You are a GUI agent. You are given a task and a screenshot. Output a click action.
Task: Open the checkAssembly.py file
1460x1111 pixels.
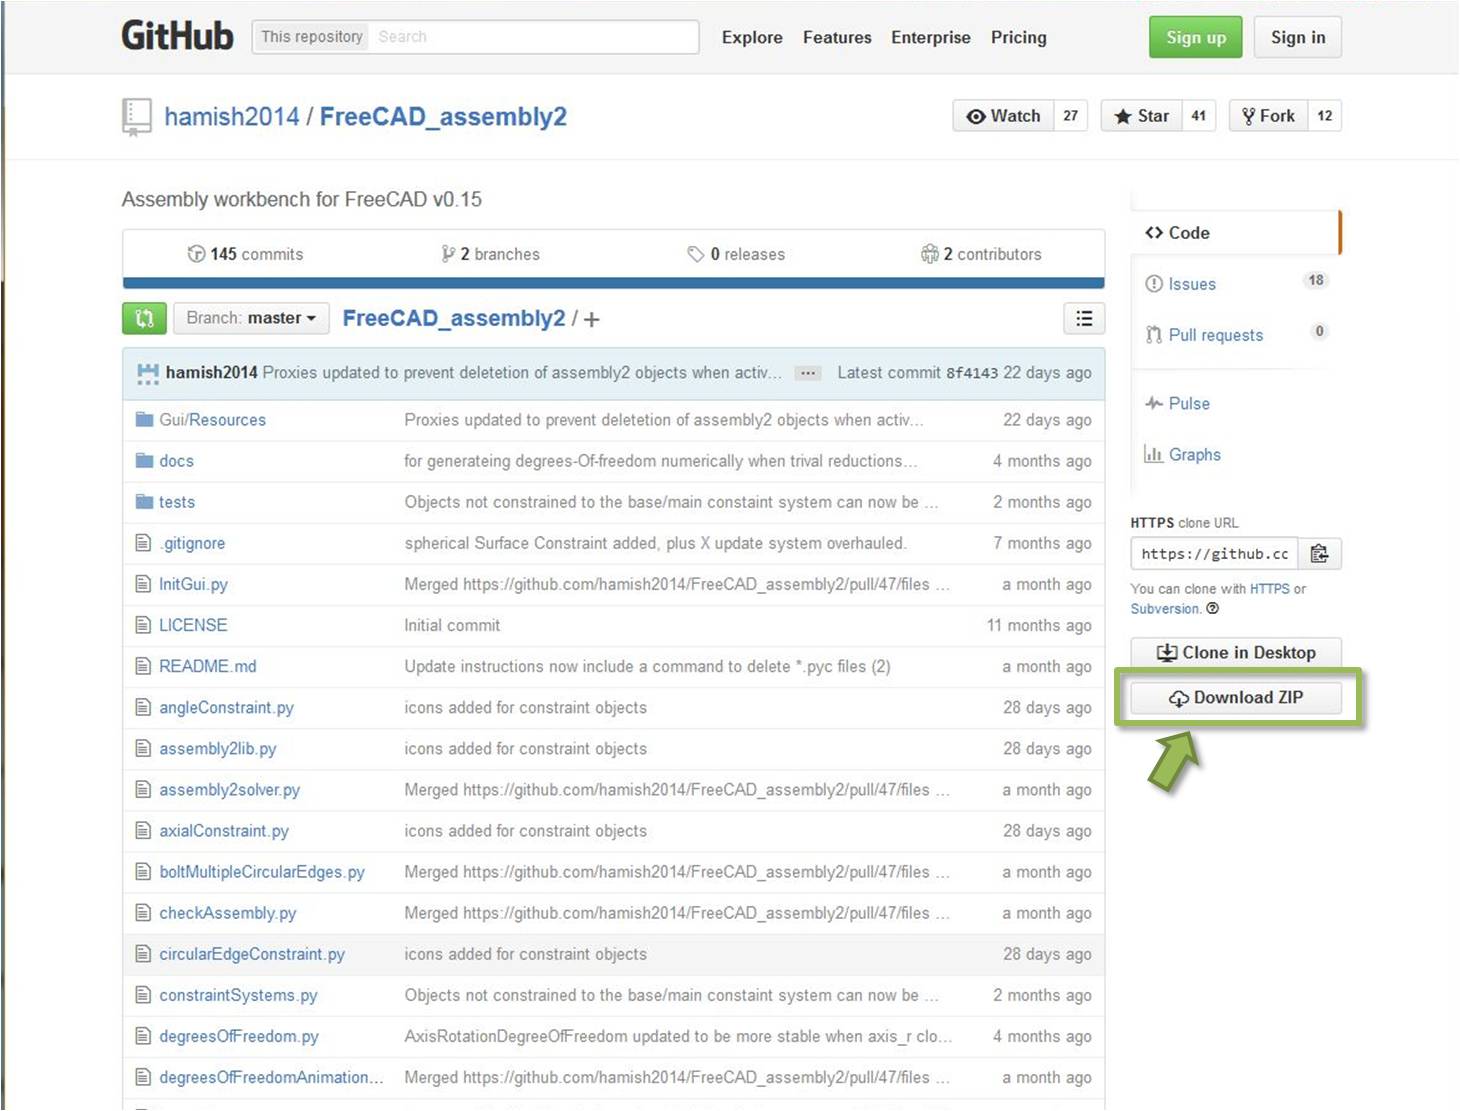pos(227,913)
